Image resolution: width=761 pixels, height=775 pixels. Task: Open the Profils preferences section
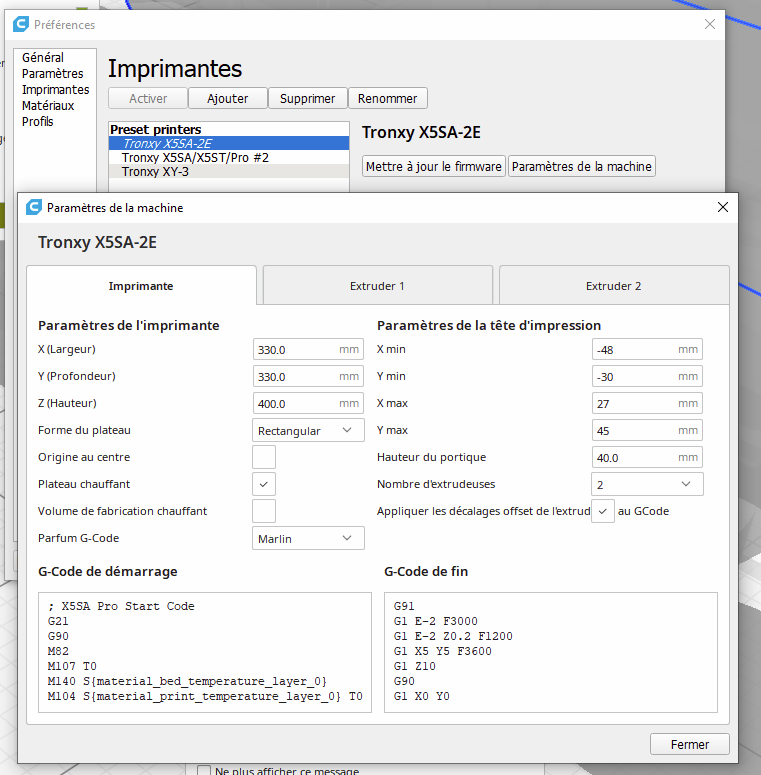point(38,122)
